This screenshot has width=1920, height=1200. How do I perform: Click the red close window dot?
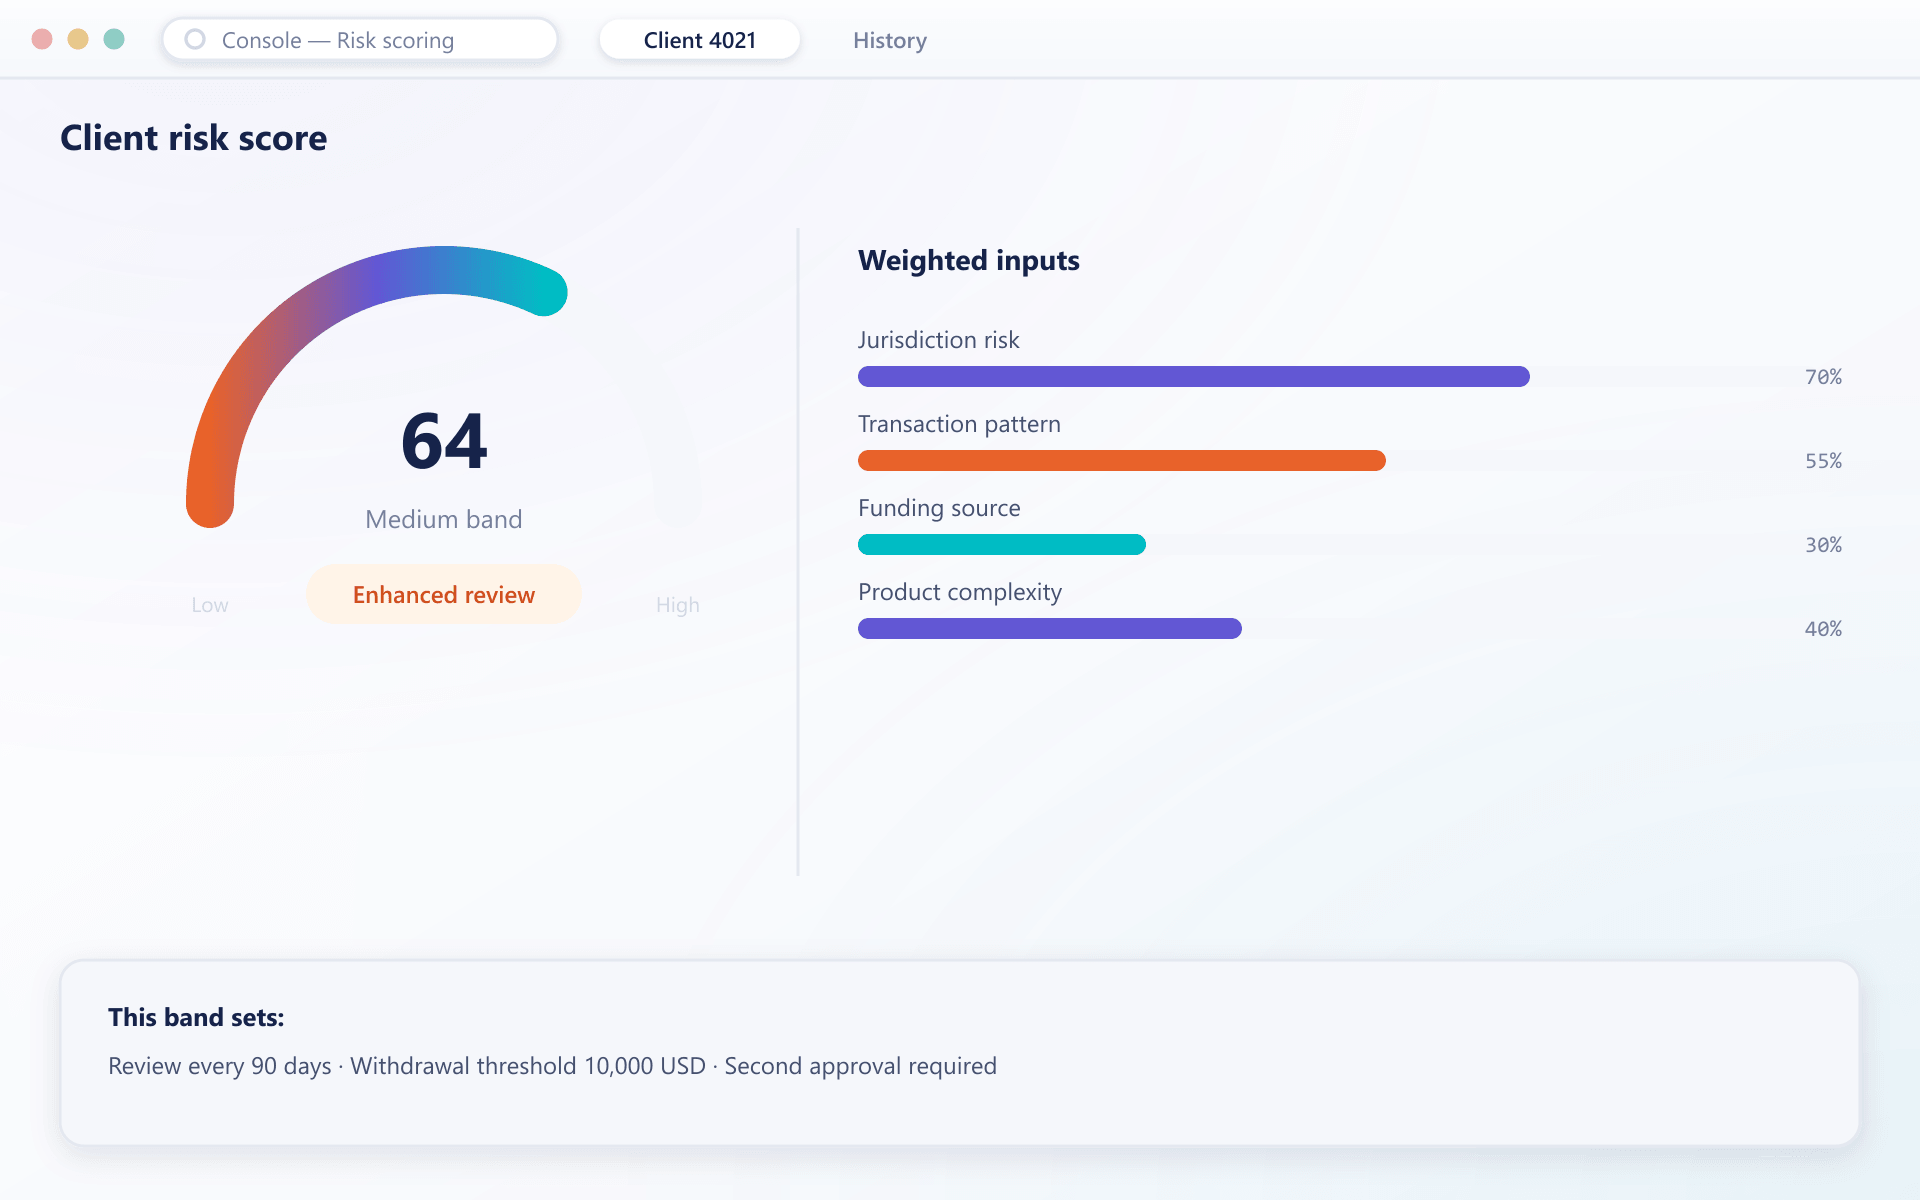point(42,39)
